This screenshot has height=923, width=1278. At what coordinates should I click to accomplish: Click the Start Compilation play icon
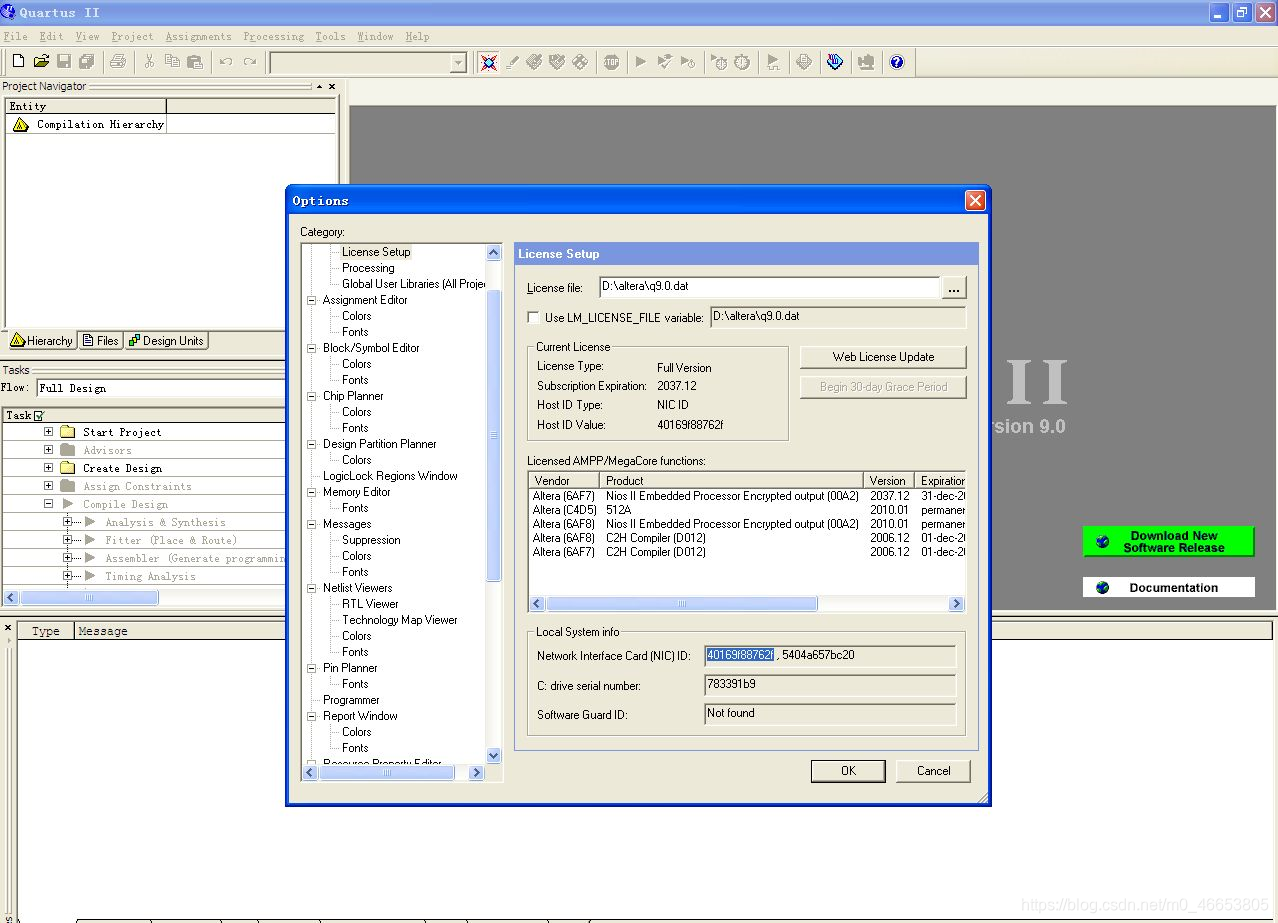(641, 62)
